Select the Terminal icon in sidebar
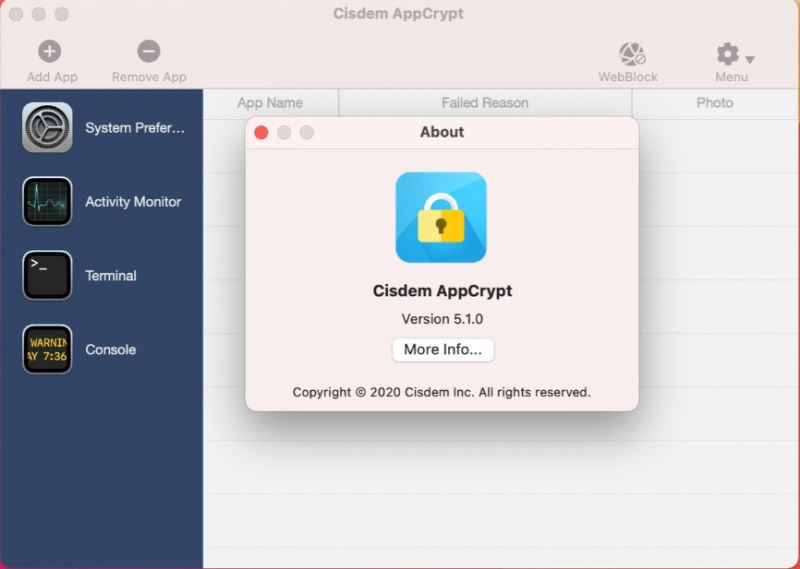 [47, 275]
